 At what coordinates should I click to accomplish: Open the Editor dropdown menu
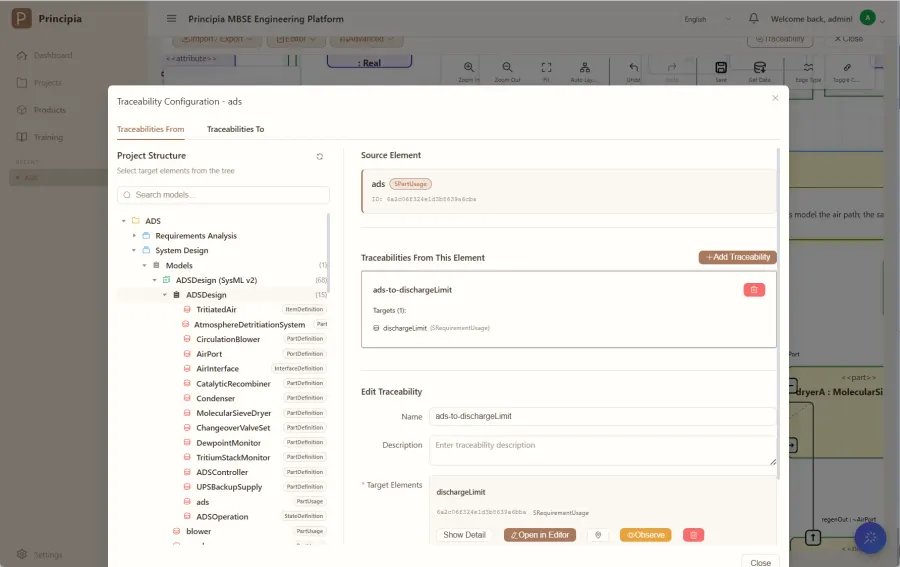pyautogui.click(x=296, y=39)
